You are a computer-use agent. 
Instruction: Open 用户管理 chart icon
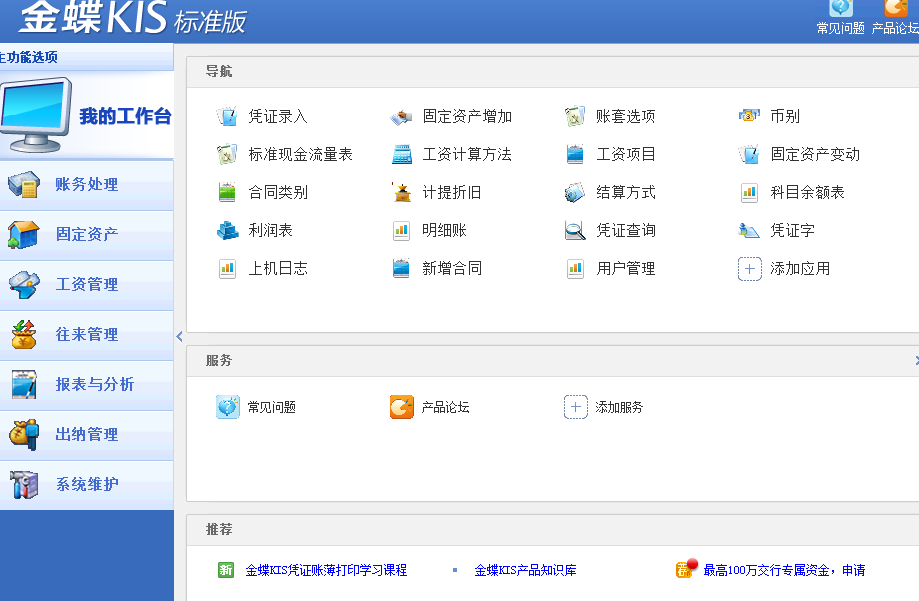(x=575, y=269)
